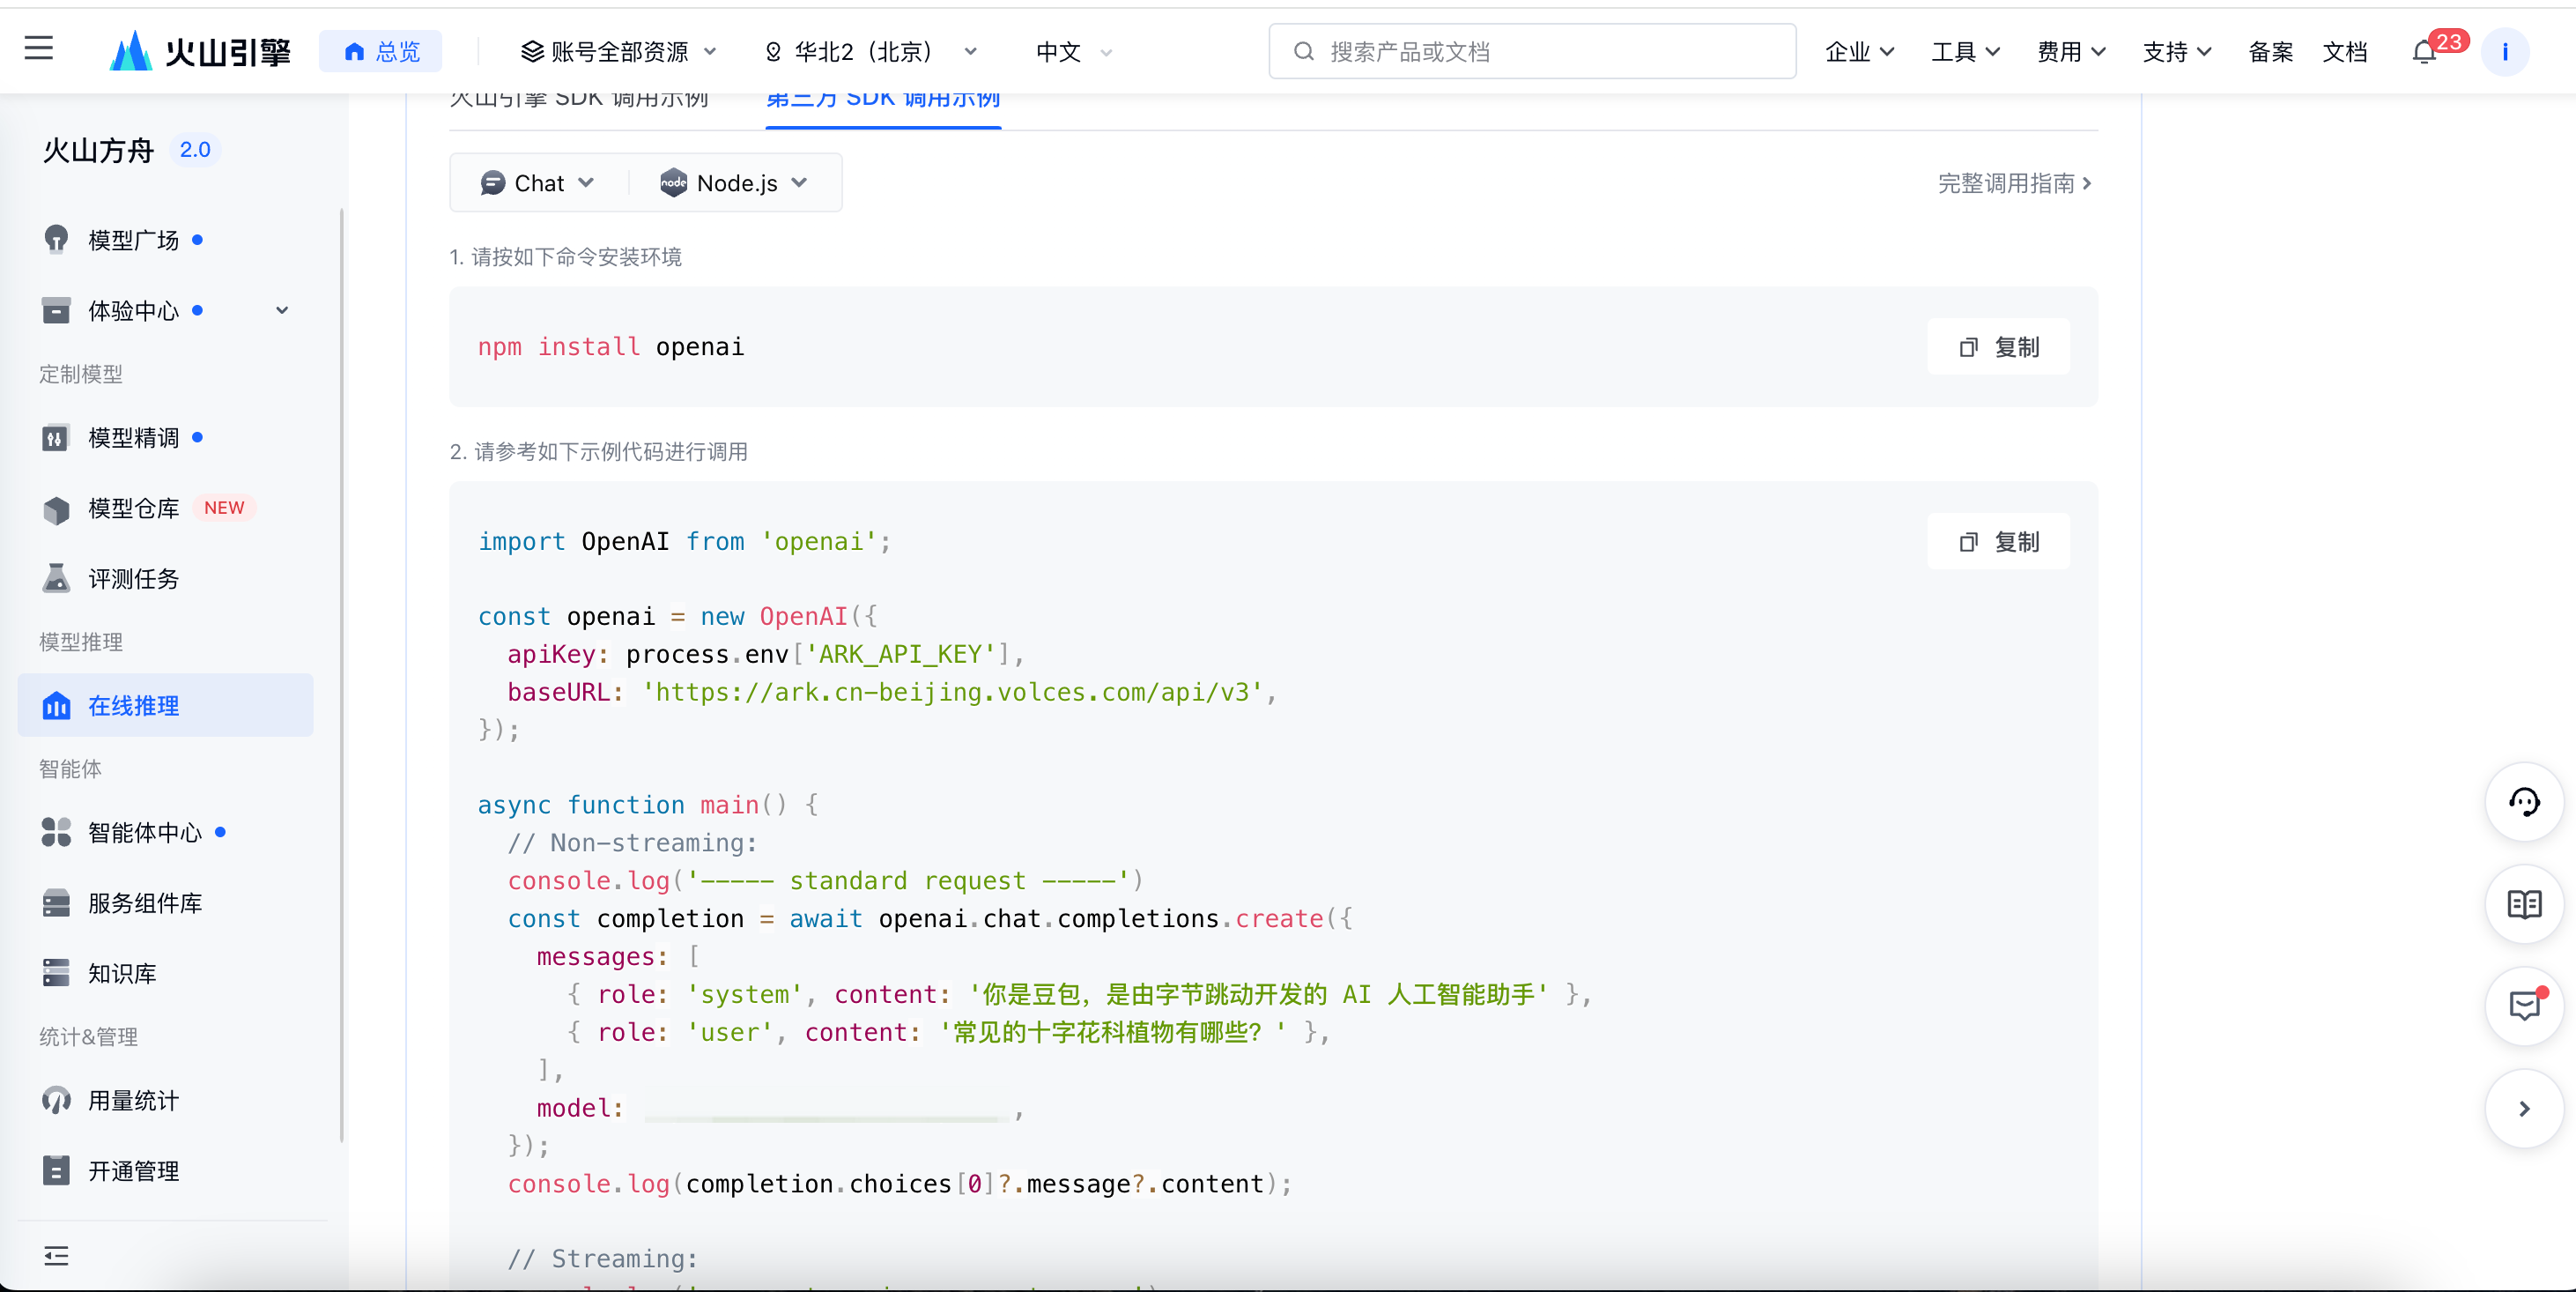Click the feedback message icon

(2523, 1006)
